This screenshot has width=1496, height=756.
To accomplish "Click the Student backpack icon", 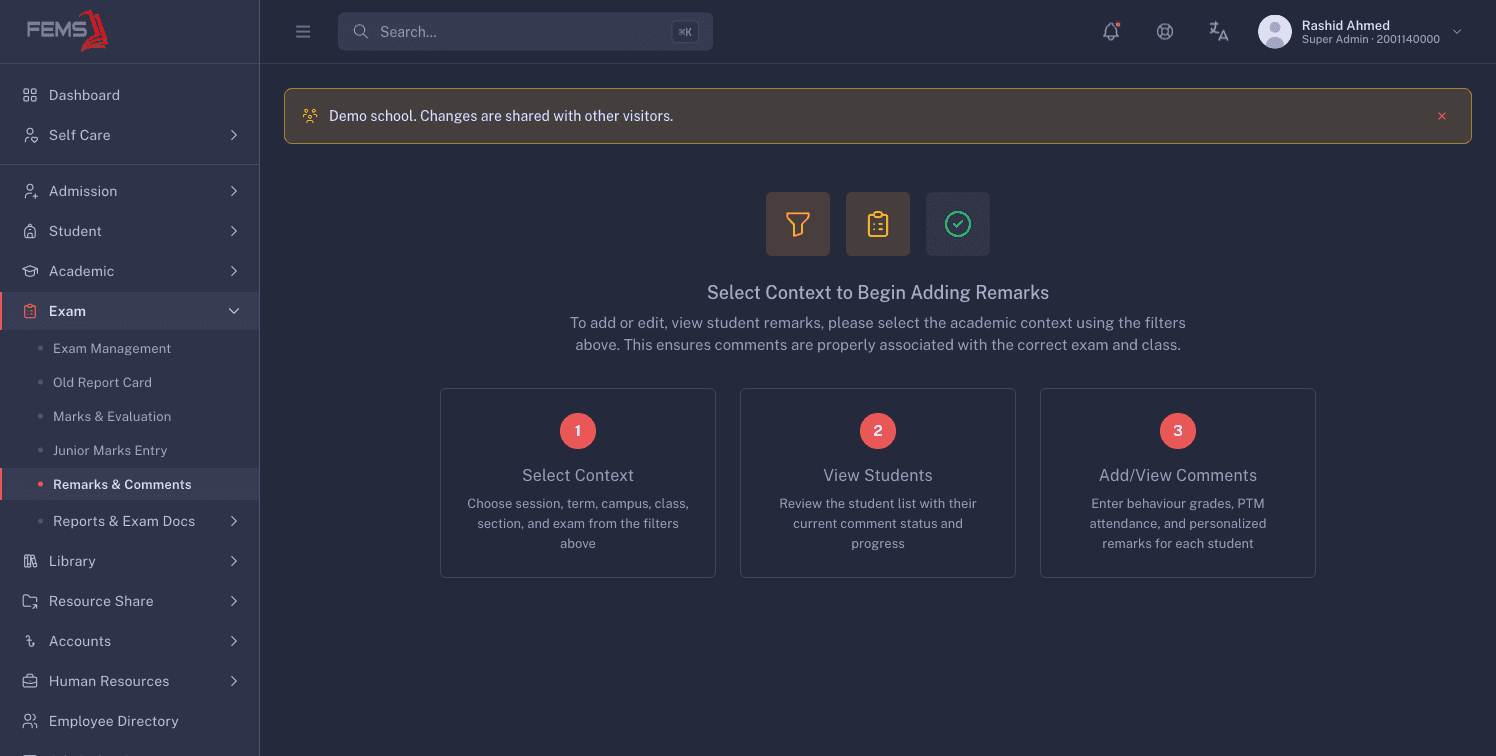I will point(30,231).
